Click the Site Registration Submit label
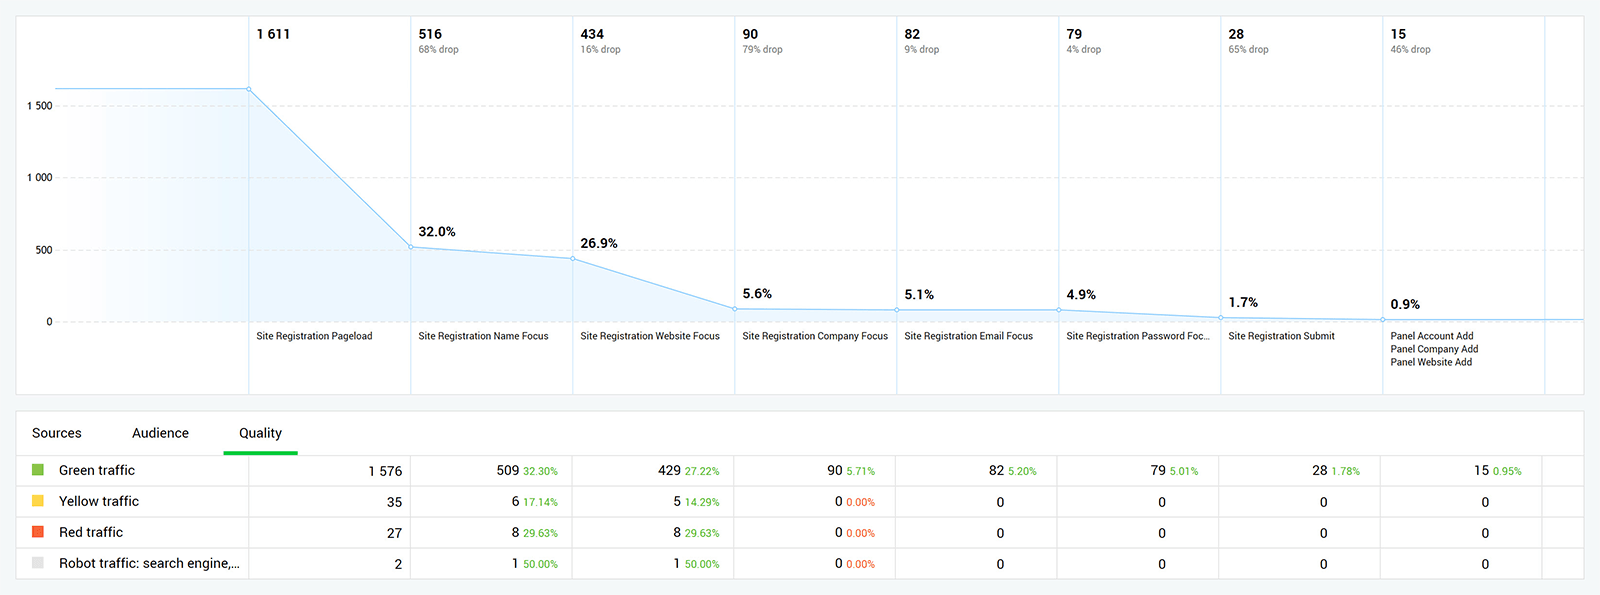The image size is (1600, 595). [x=1281, y=336]
